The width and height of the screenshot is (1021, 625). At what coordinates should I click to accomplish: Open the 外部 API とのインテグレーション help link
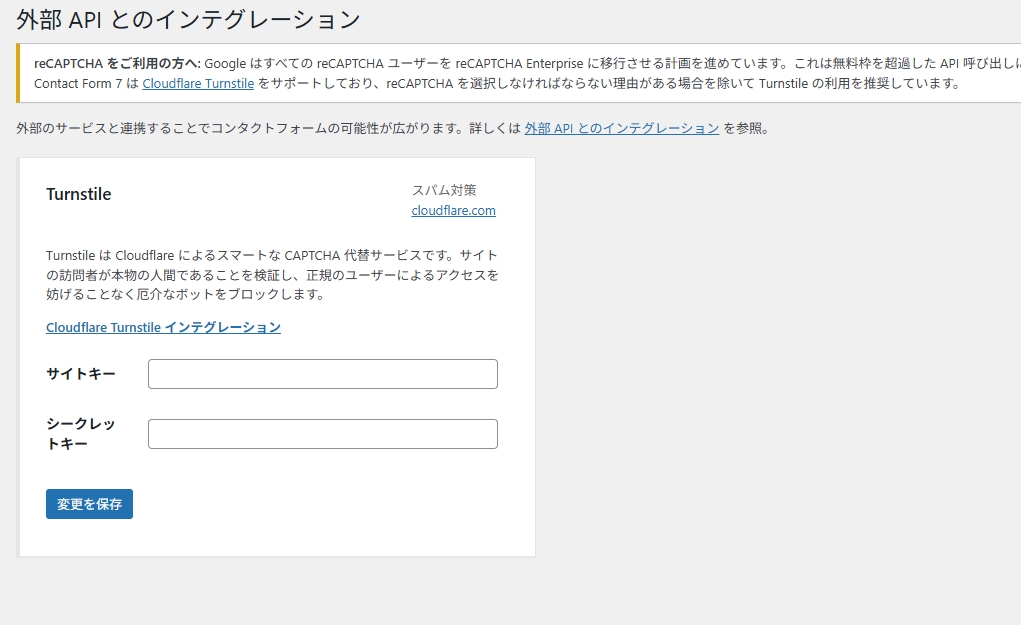coord(622,128)
